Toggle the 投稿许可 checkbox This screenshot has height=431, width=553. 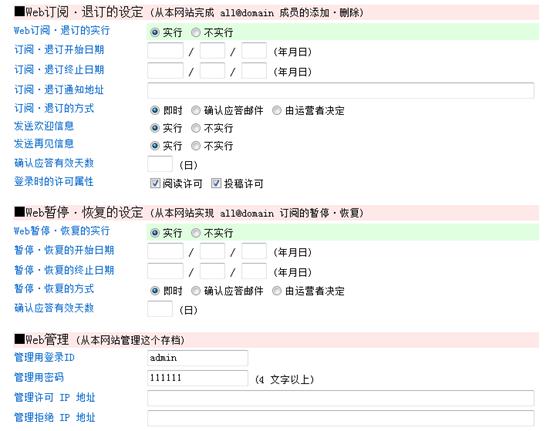point(216,183)
